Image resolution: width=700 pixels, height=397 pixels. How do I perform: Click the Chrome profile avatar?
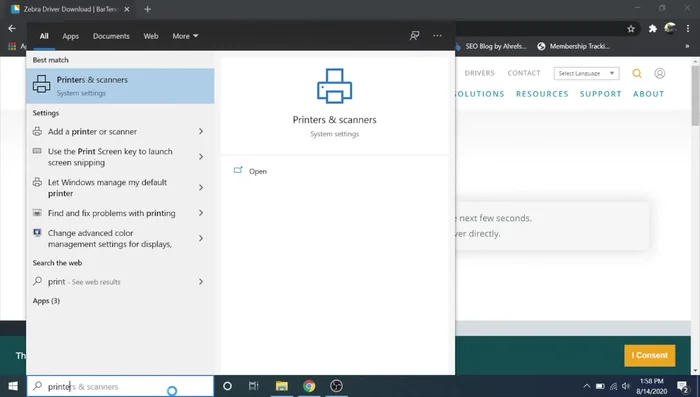coord(670,28)
